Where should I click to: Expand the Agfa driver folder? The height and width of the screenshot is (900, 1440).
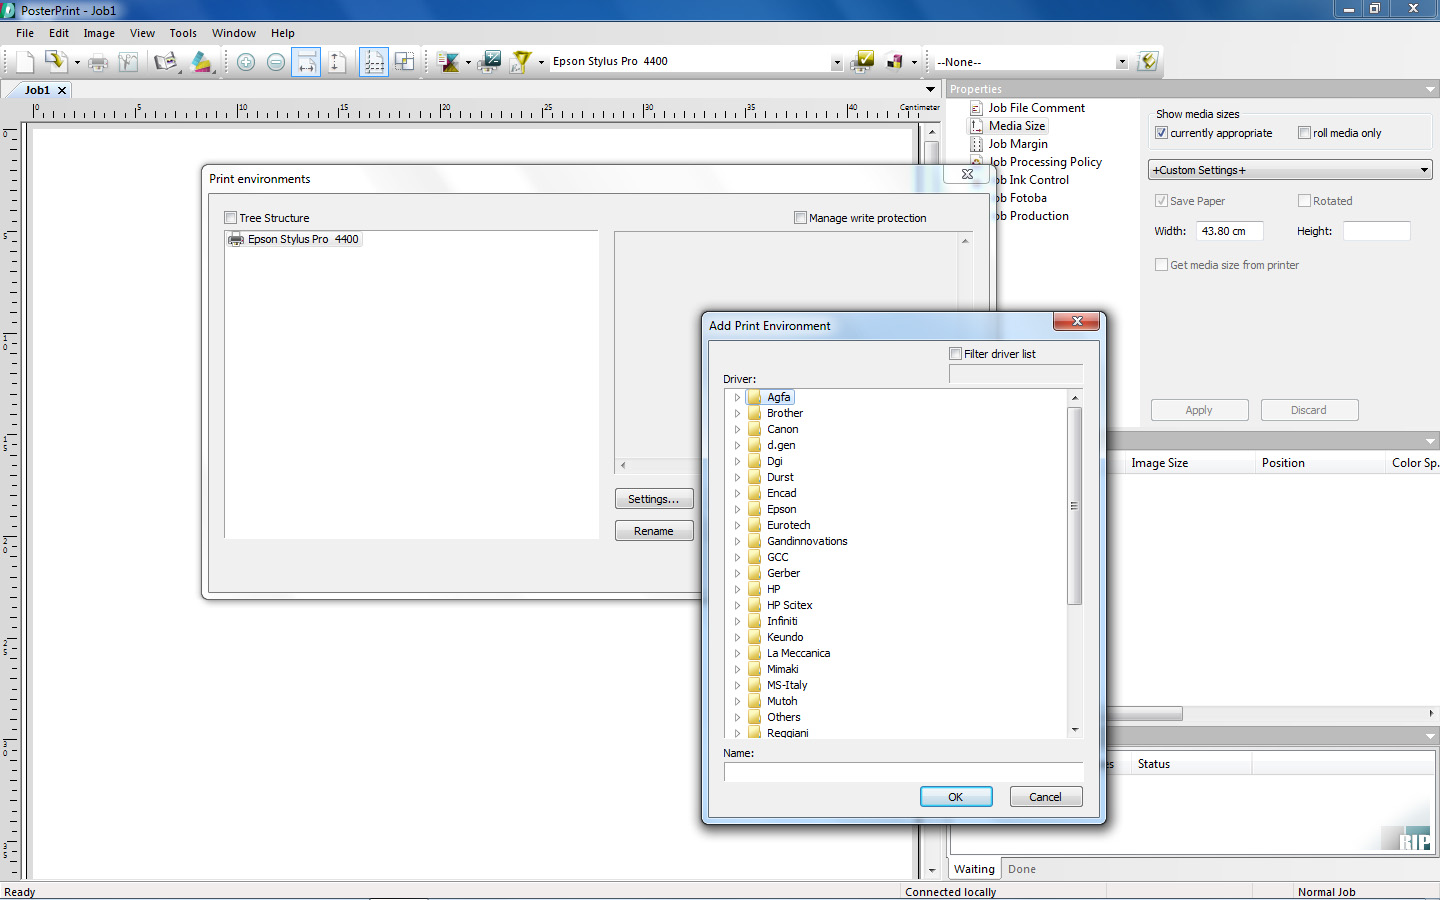click(738, 397)
